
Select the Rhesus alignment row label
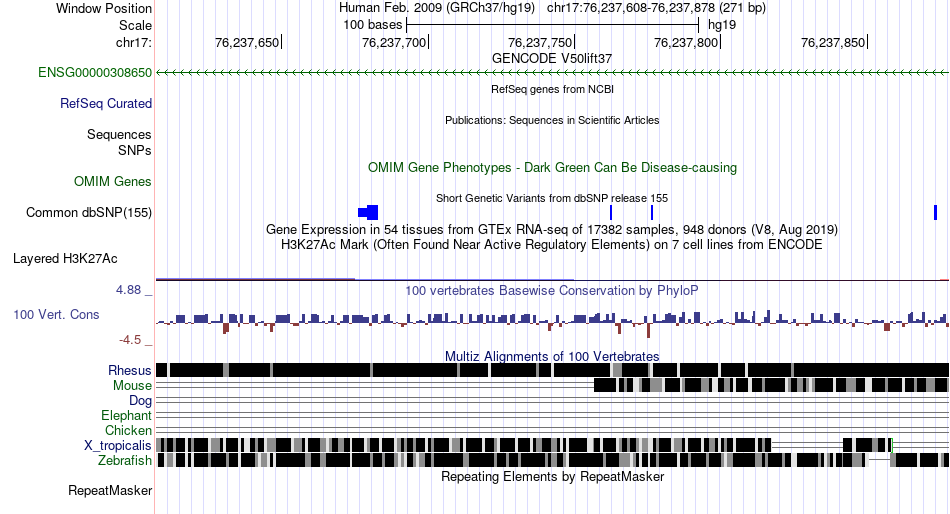(x=130, y=370)
